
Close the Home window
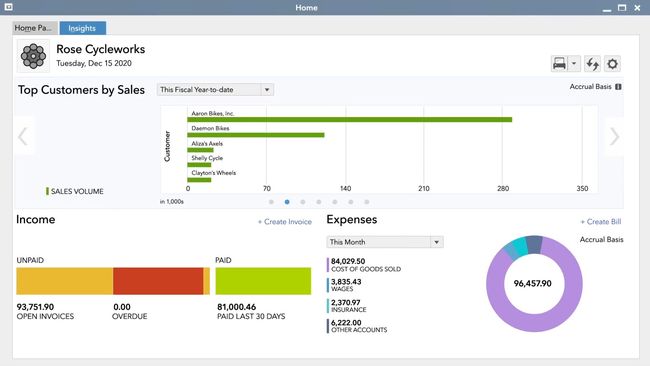637,7
